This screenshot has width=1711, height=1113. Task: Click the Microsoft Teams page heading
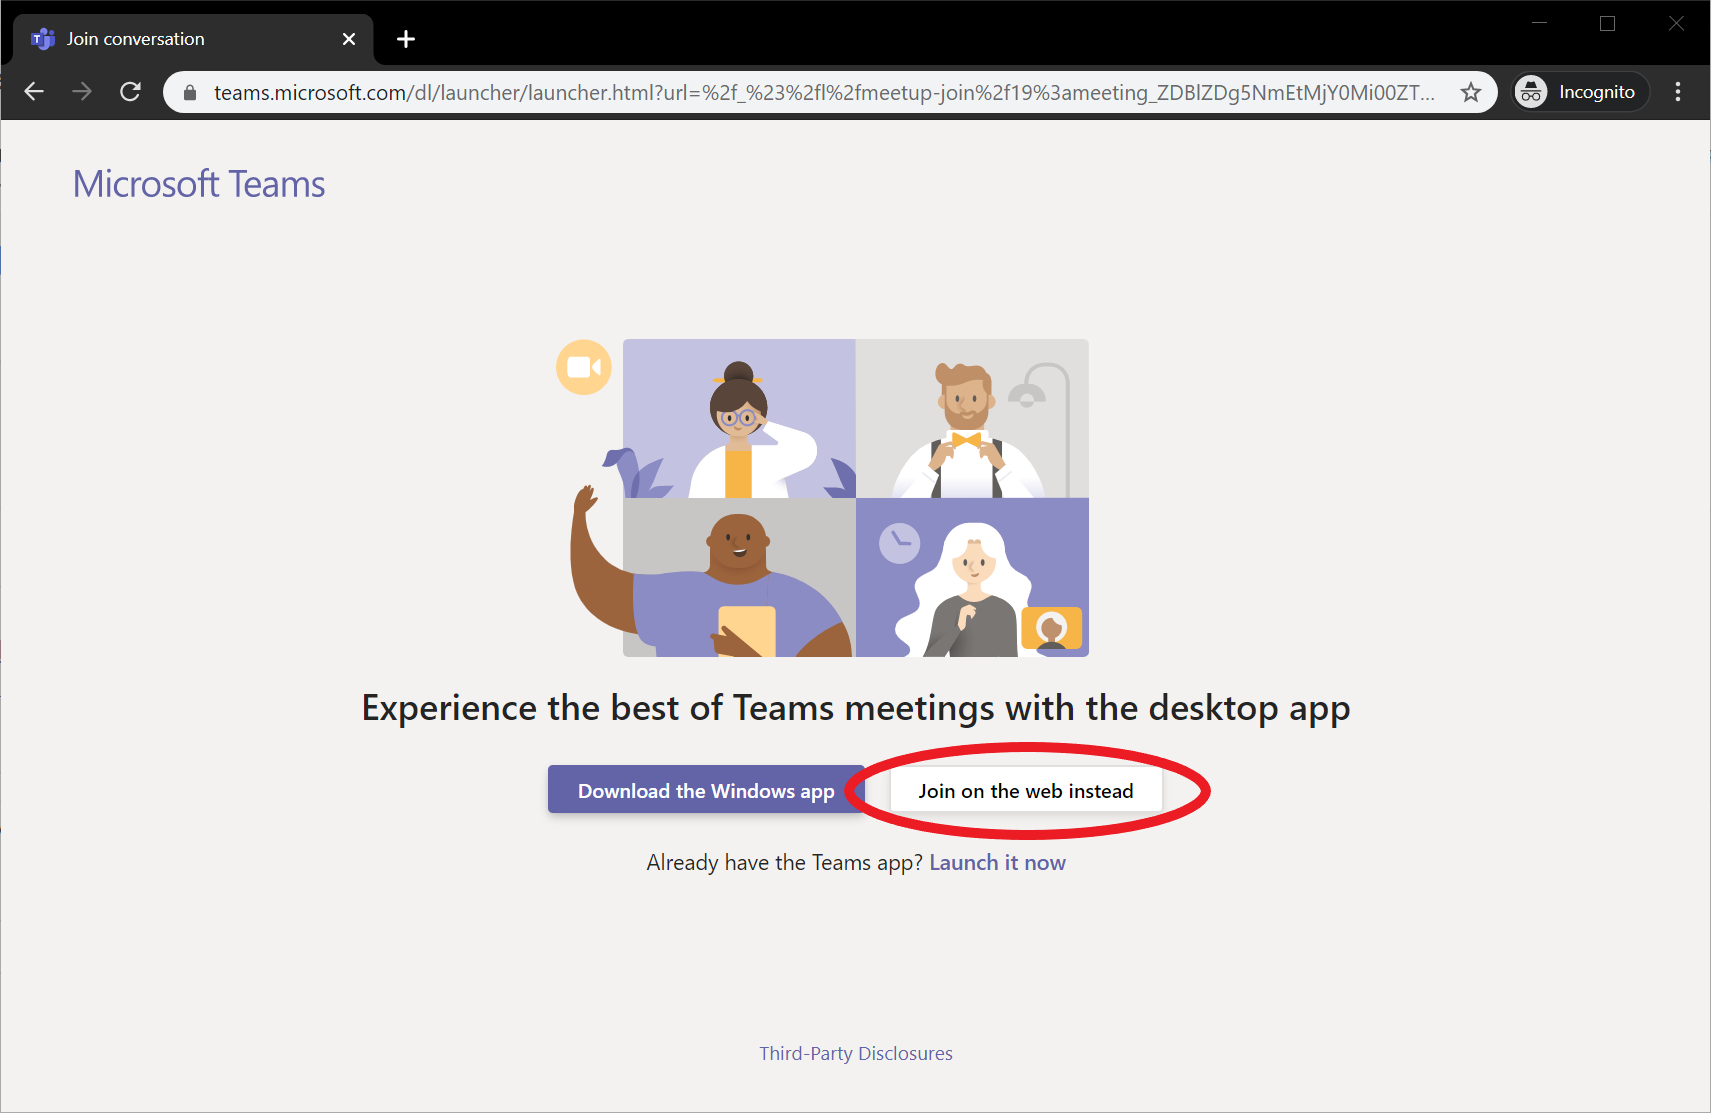(197, 183)
